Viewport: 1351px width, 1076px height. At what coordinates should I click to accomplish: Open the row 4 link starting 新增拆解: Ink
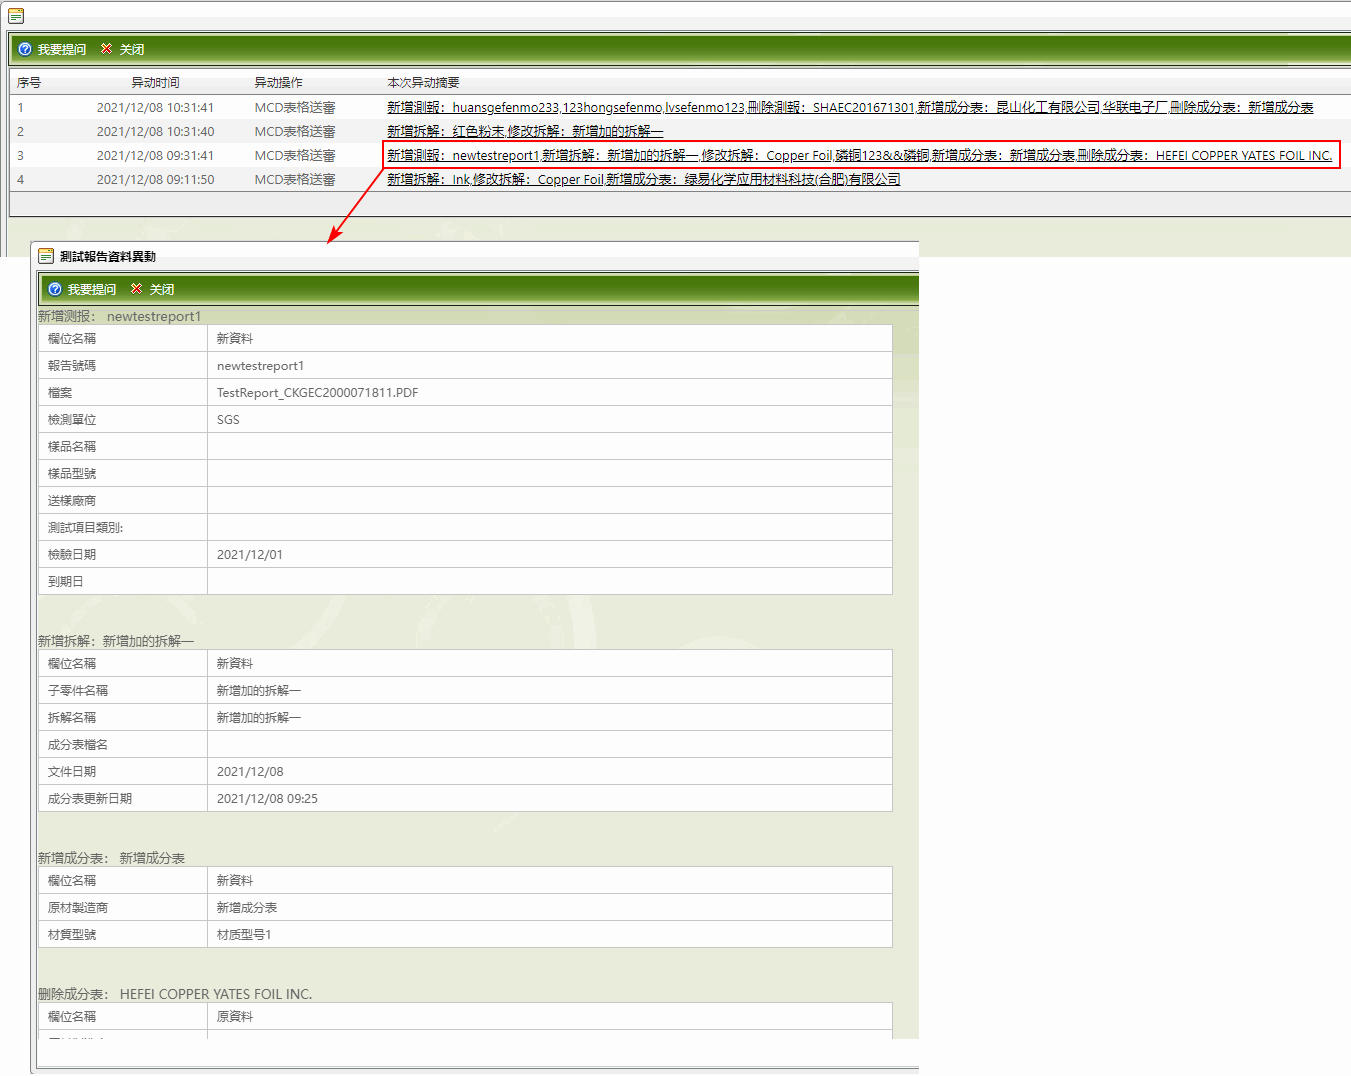pyautogui.click(x=643, y=179)
